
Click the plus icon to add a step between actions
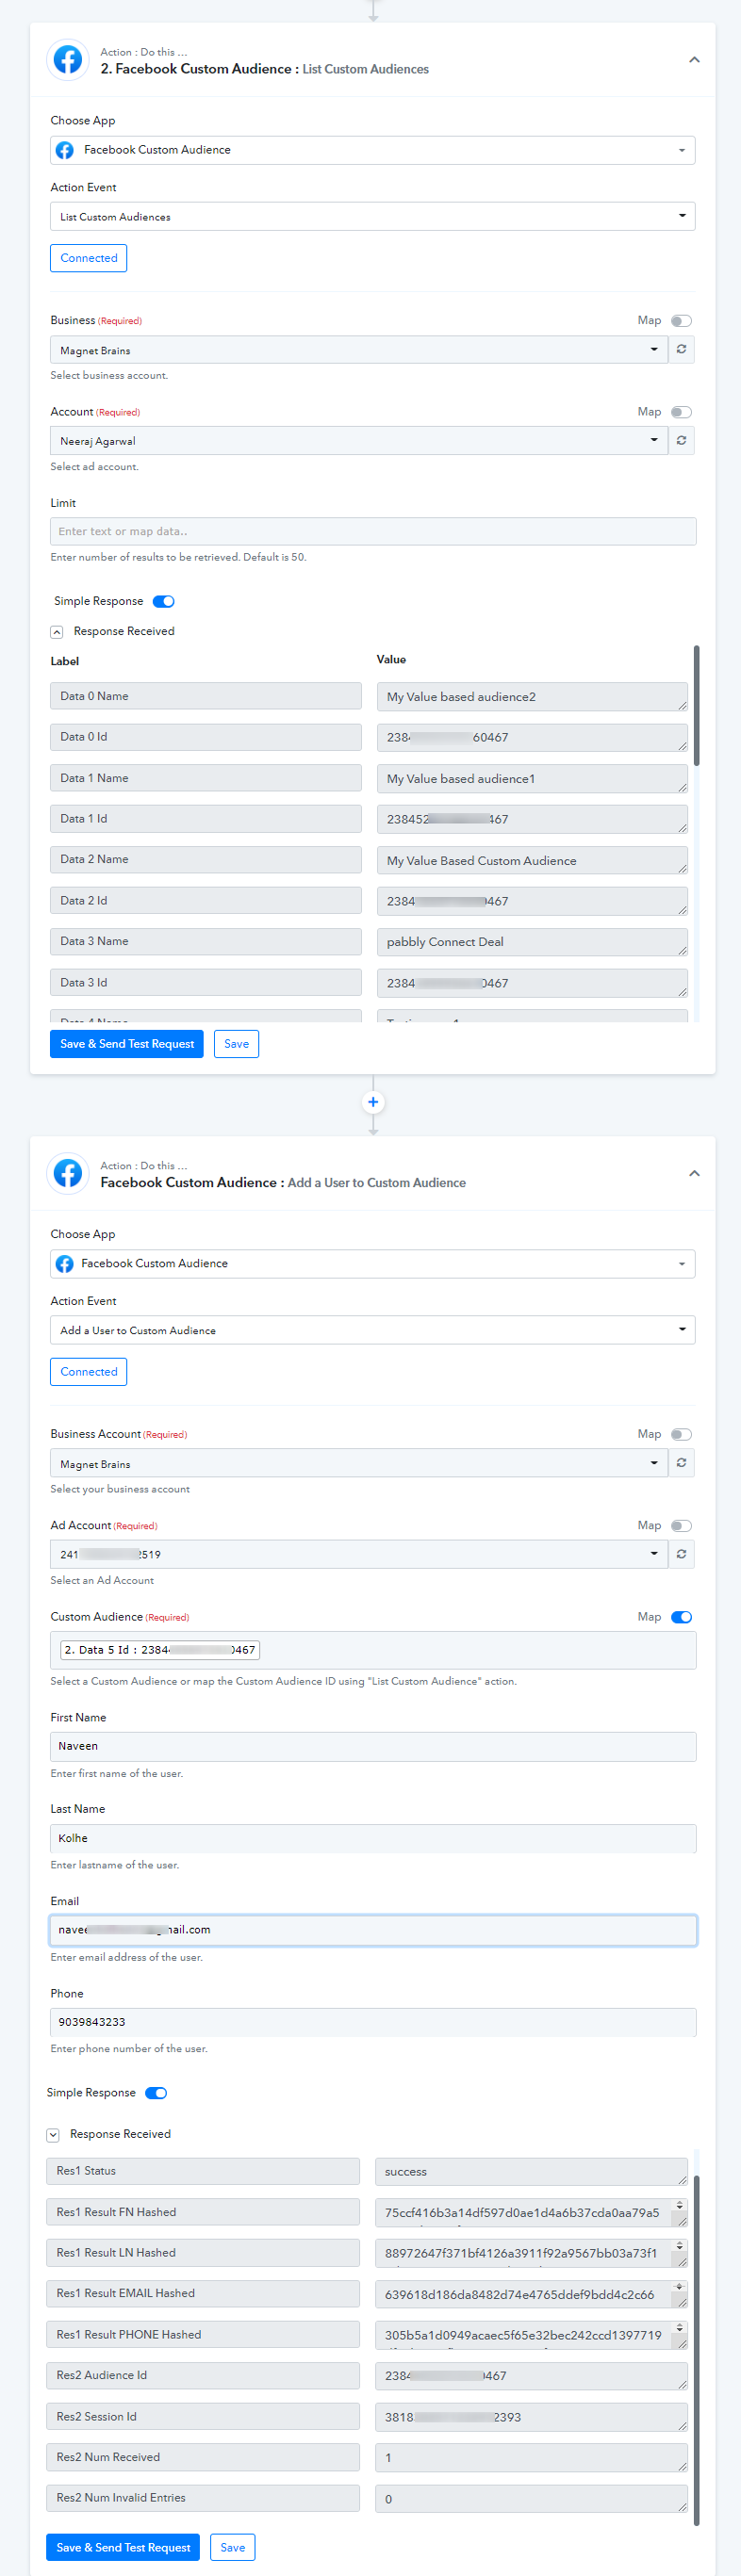click(373, 1101)
